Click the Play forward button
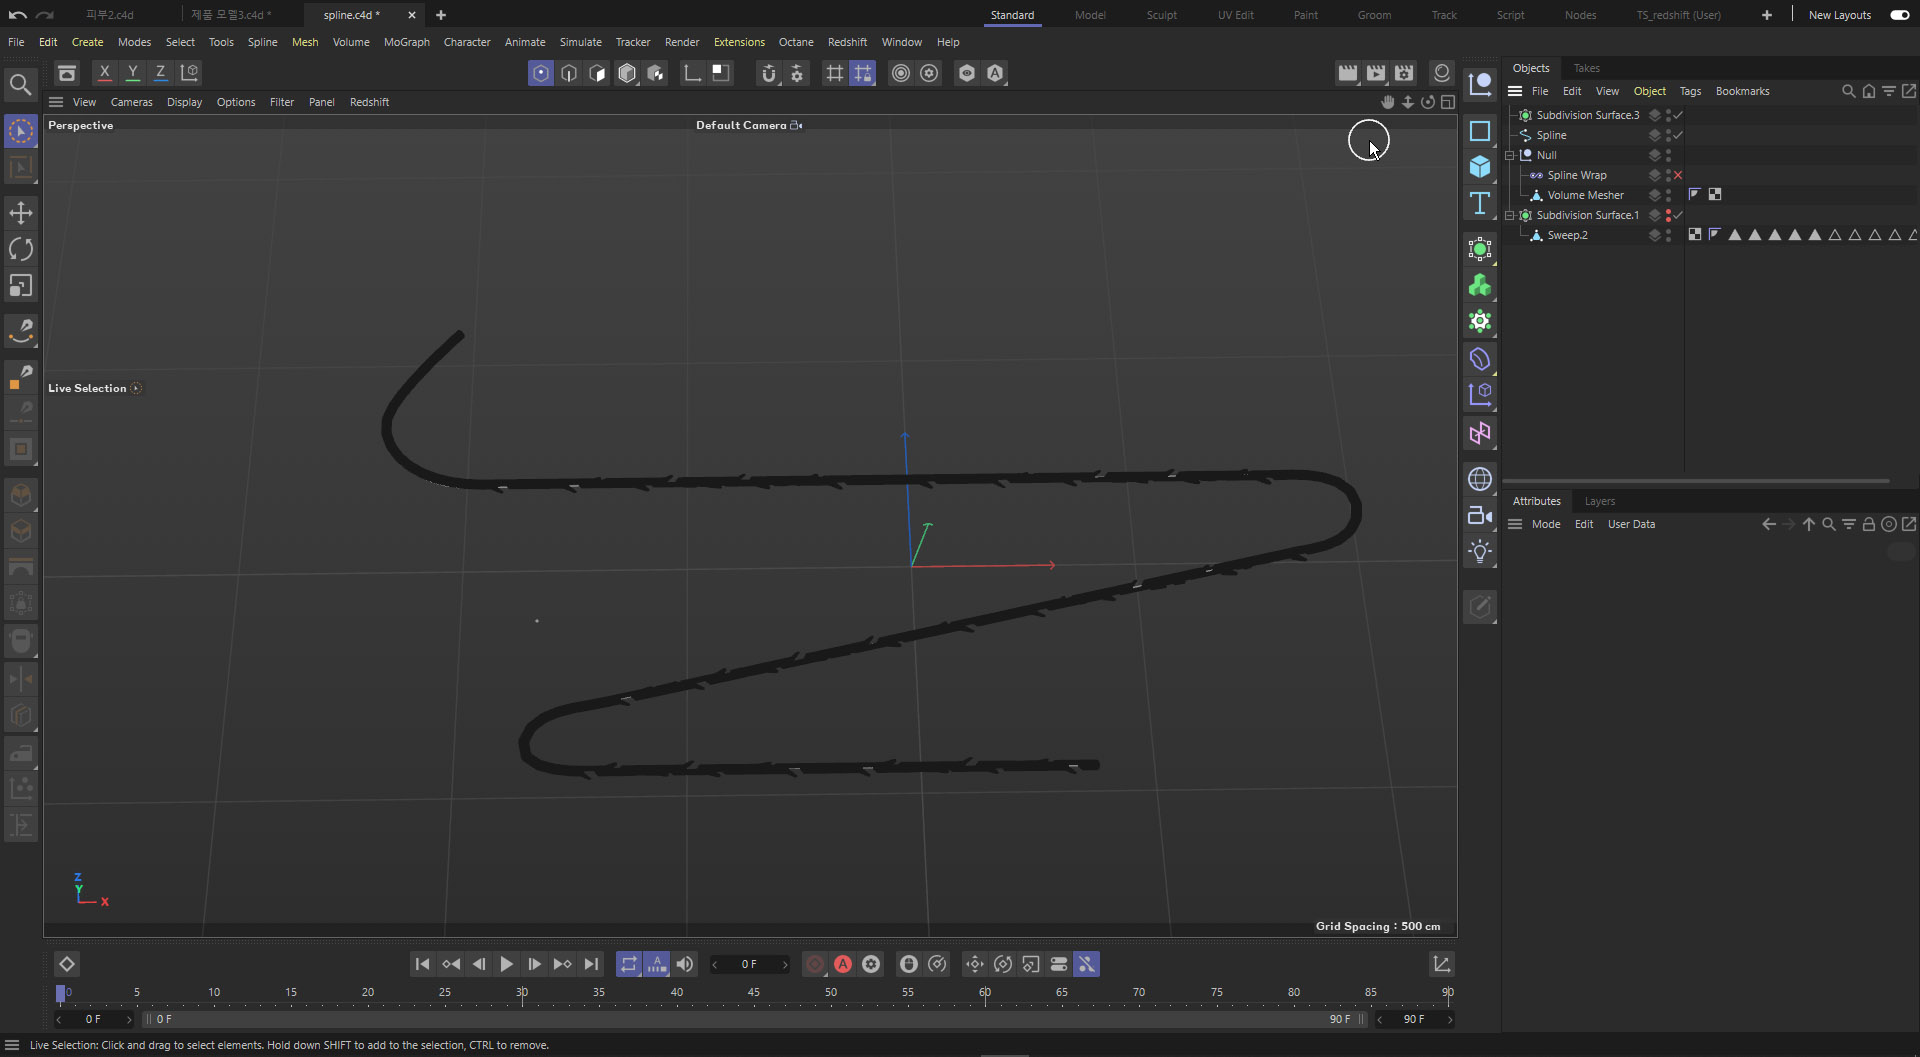 pyautogui.click(x=506, y=964)
